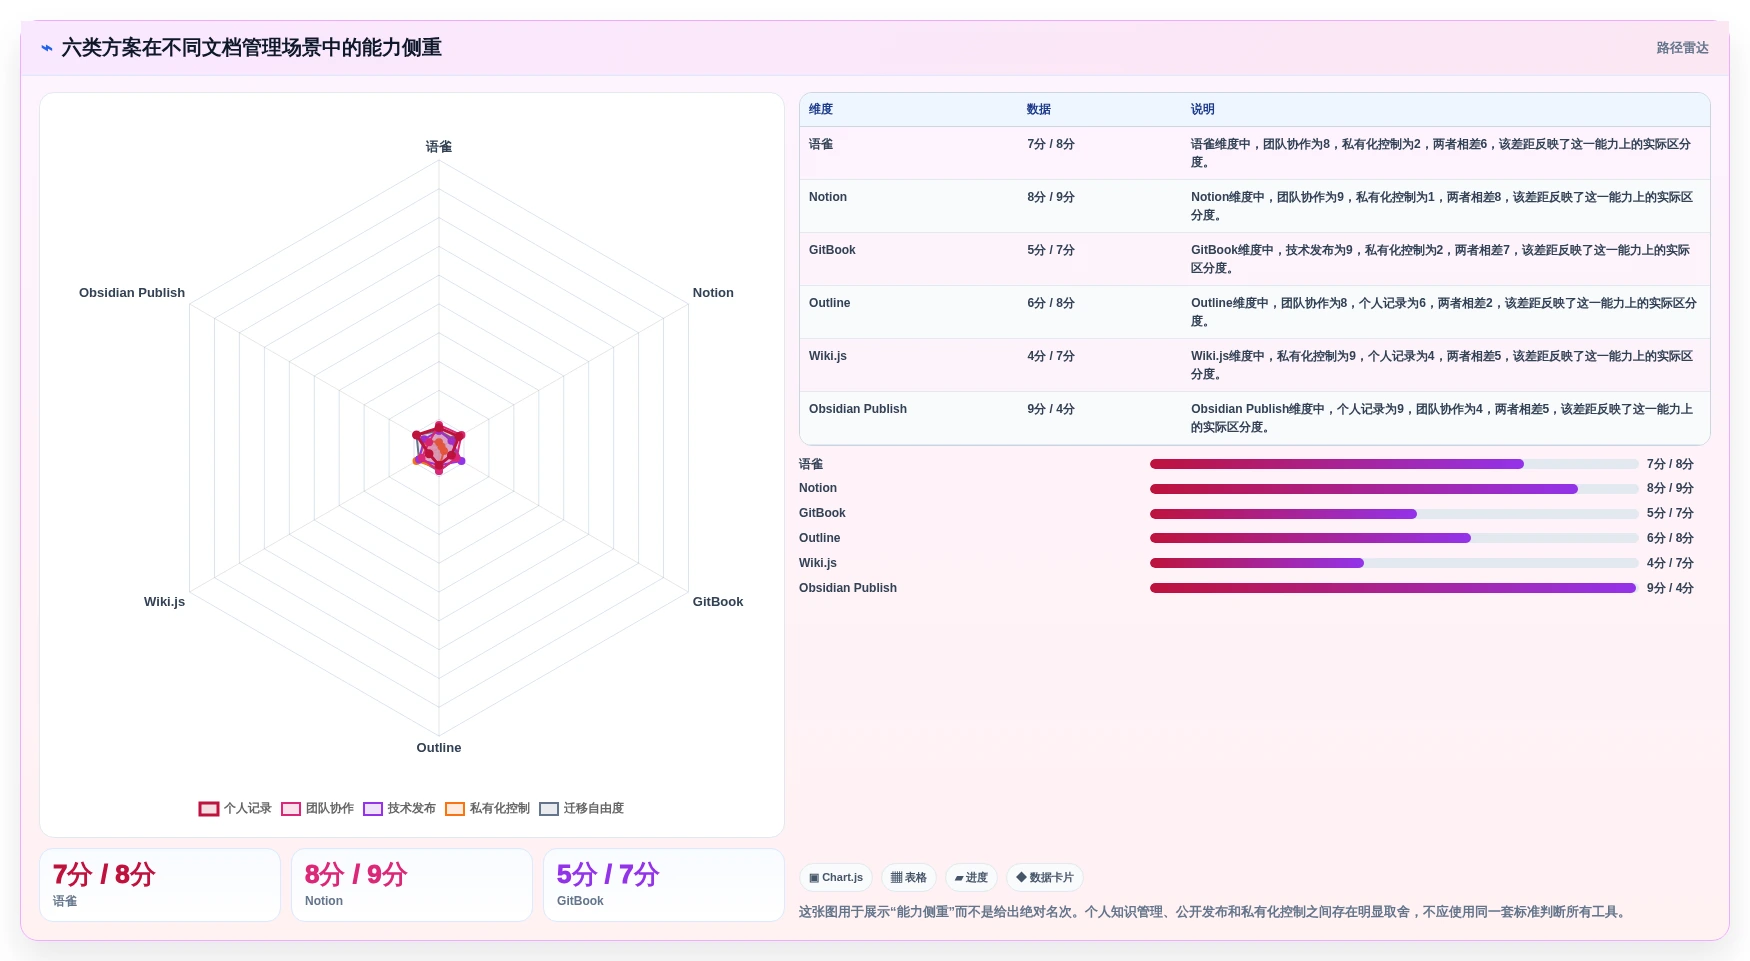Click the Outline progress bar
The image size is (1750, 961).
coord(1394,538)
